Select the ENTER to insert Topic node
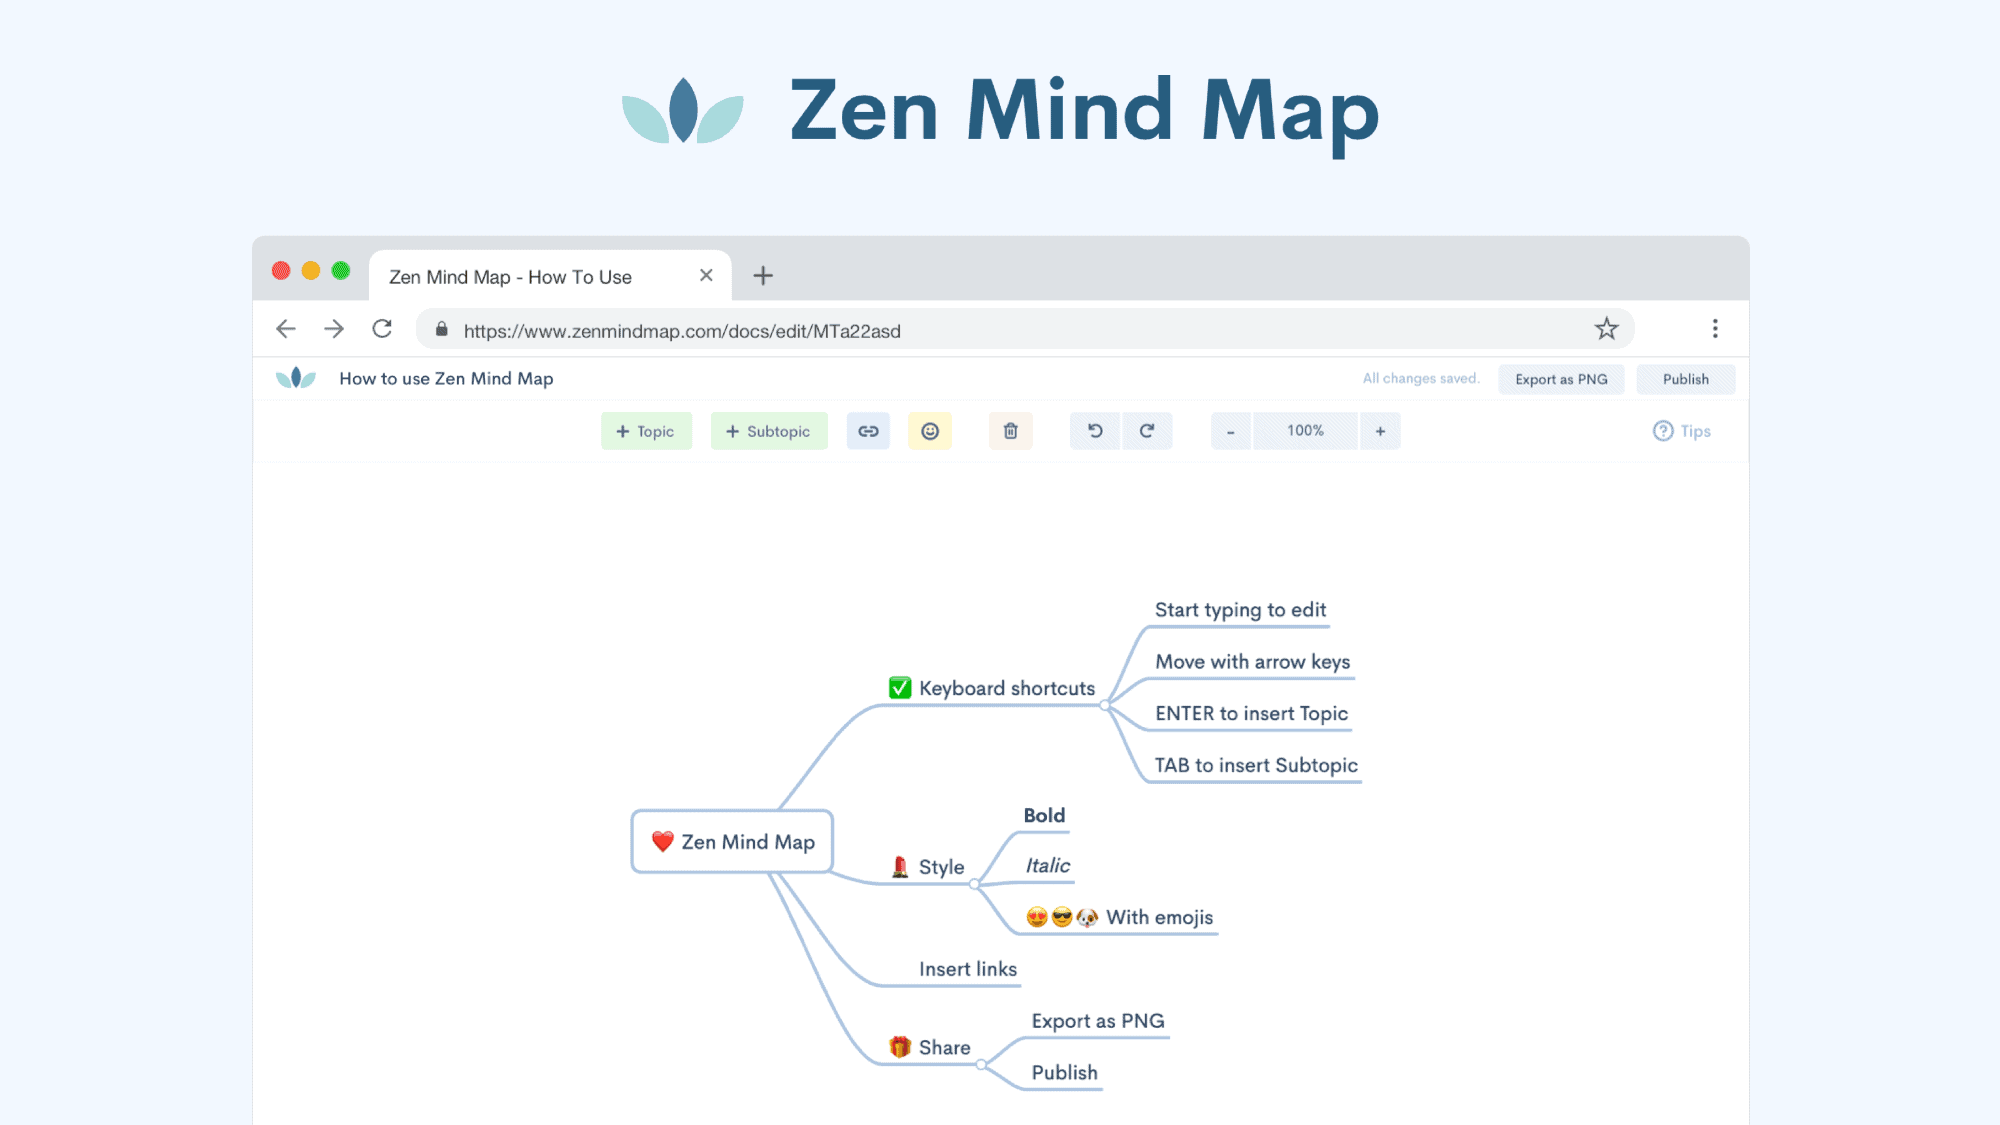 tap(1251, 714)
